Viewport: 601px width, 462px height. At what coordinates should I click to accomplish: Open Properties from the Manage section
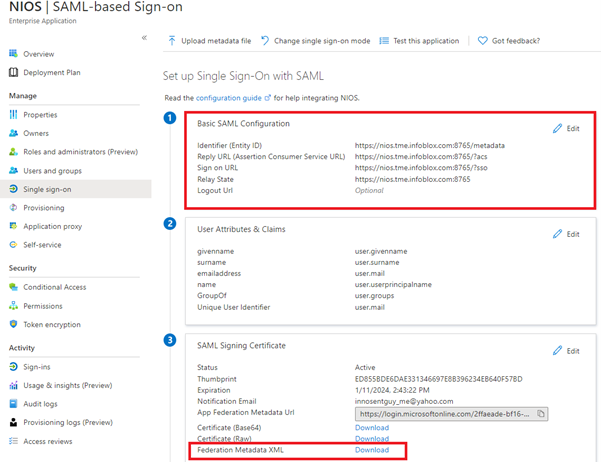click(x=41, y=115)
